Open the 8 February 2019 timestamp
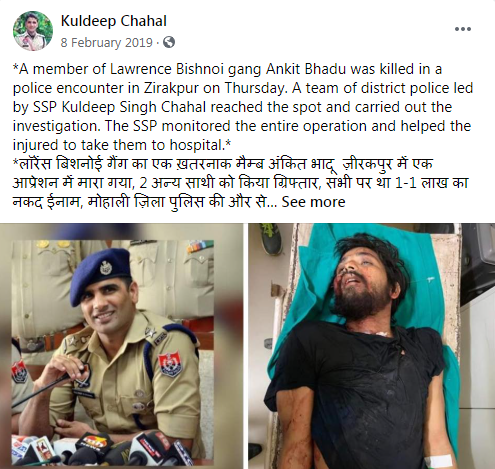Viewport: 495px width, 469px height. pos(106,43)
